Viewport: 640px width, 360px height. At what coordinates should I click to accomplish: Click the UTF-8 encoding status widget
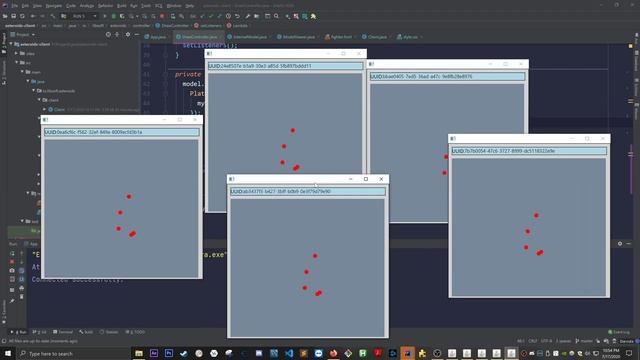coord(546,341)
